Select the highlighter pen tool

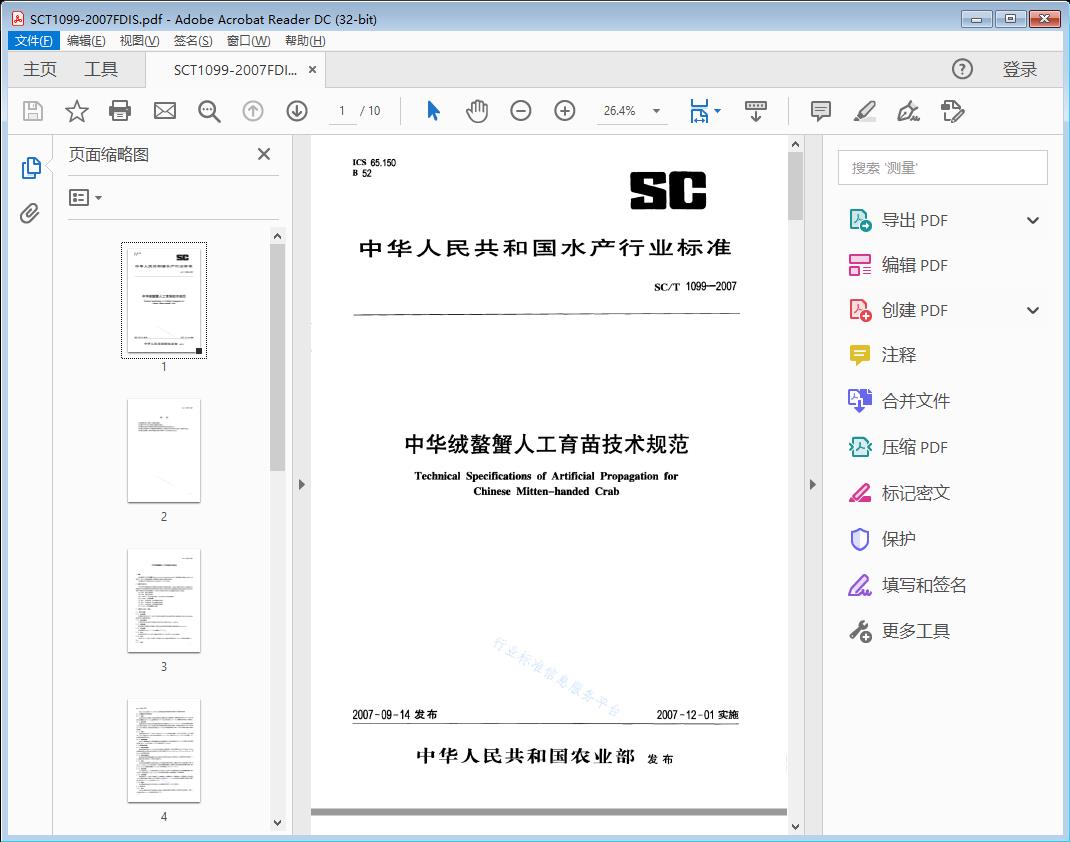865,111
